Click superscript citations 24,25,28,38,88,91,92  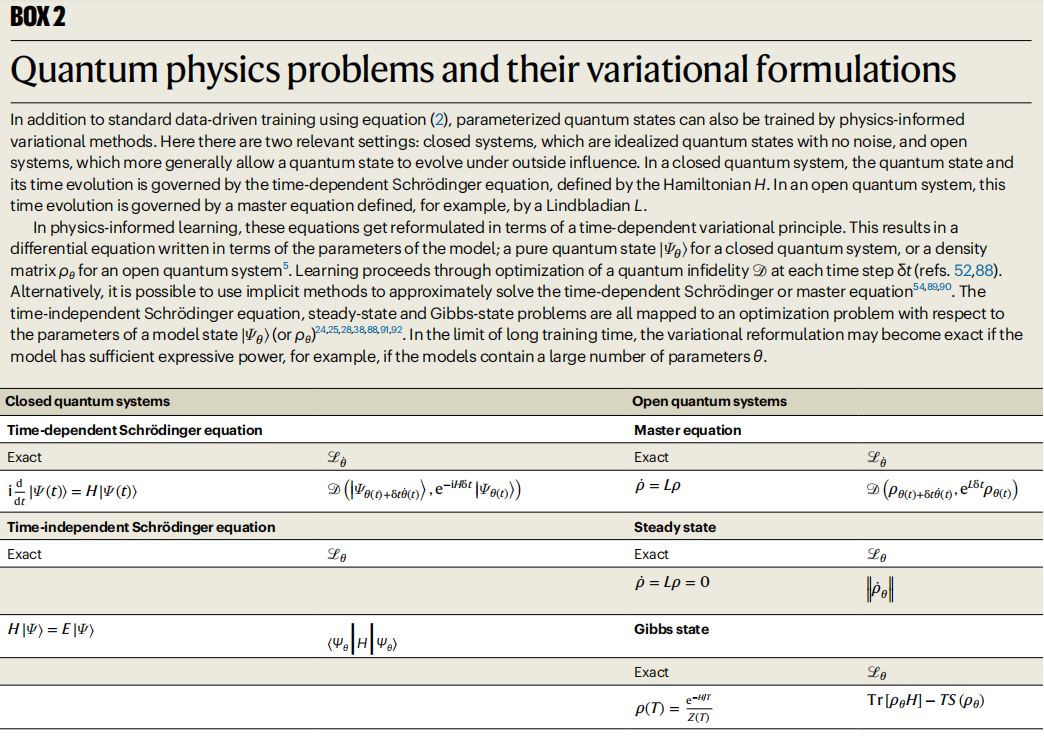tap(358, 330)
